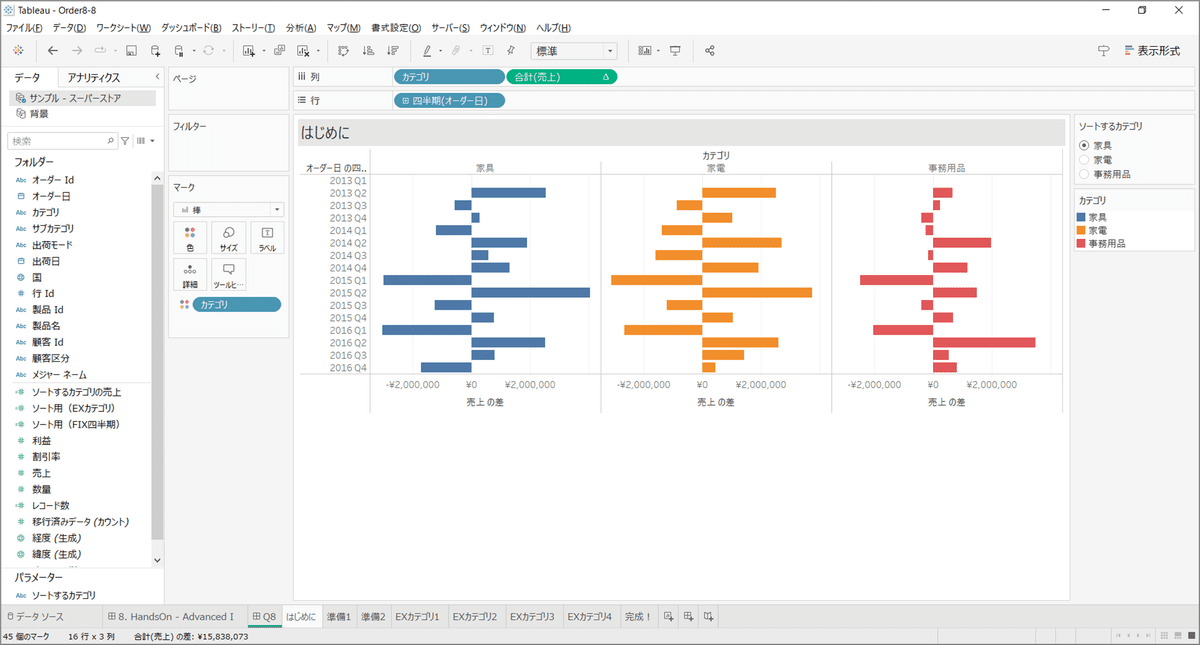Click the redo forward arrow

coord(77,50)
